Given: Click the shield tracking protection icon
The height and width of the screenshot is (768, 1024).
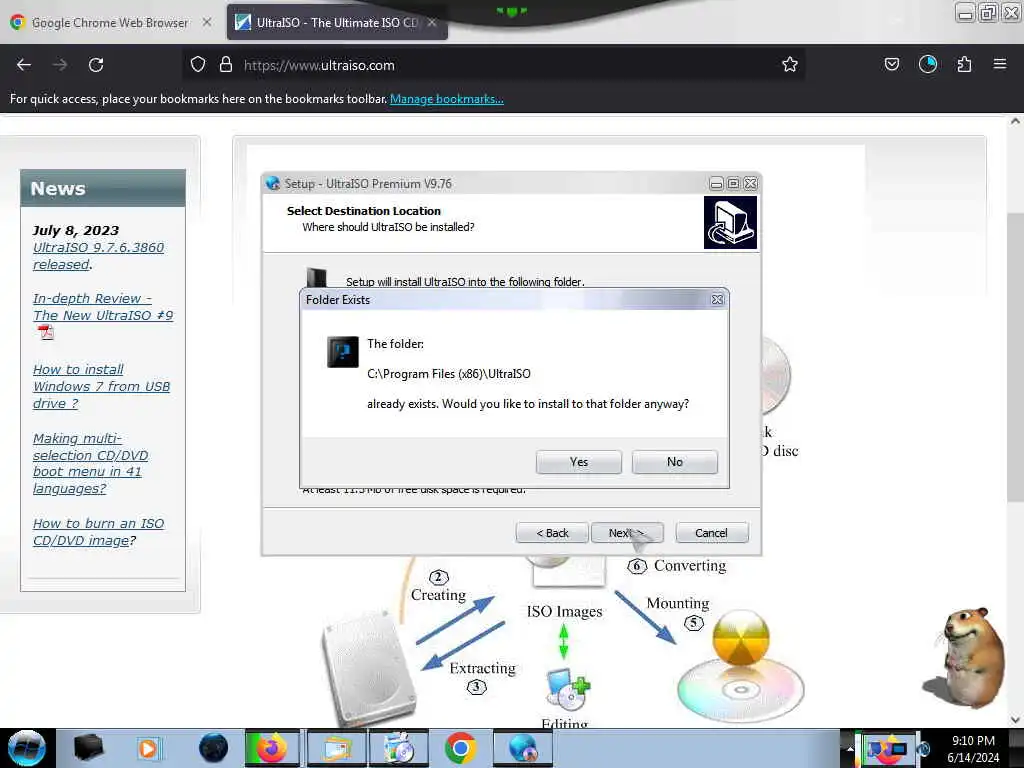Looking at the screenshot, I should (198, 65).
